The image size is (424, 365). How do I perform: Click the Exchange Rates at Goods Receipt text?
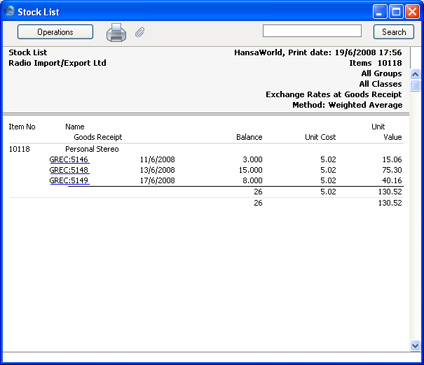tap(334, 94)
